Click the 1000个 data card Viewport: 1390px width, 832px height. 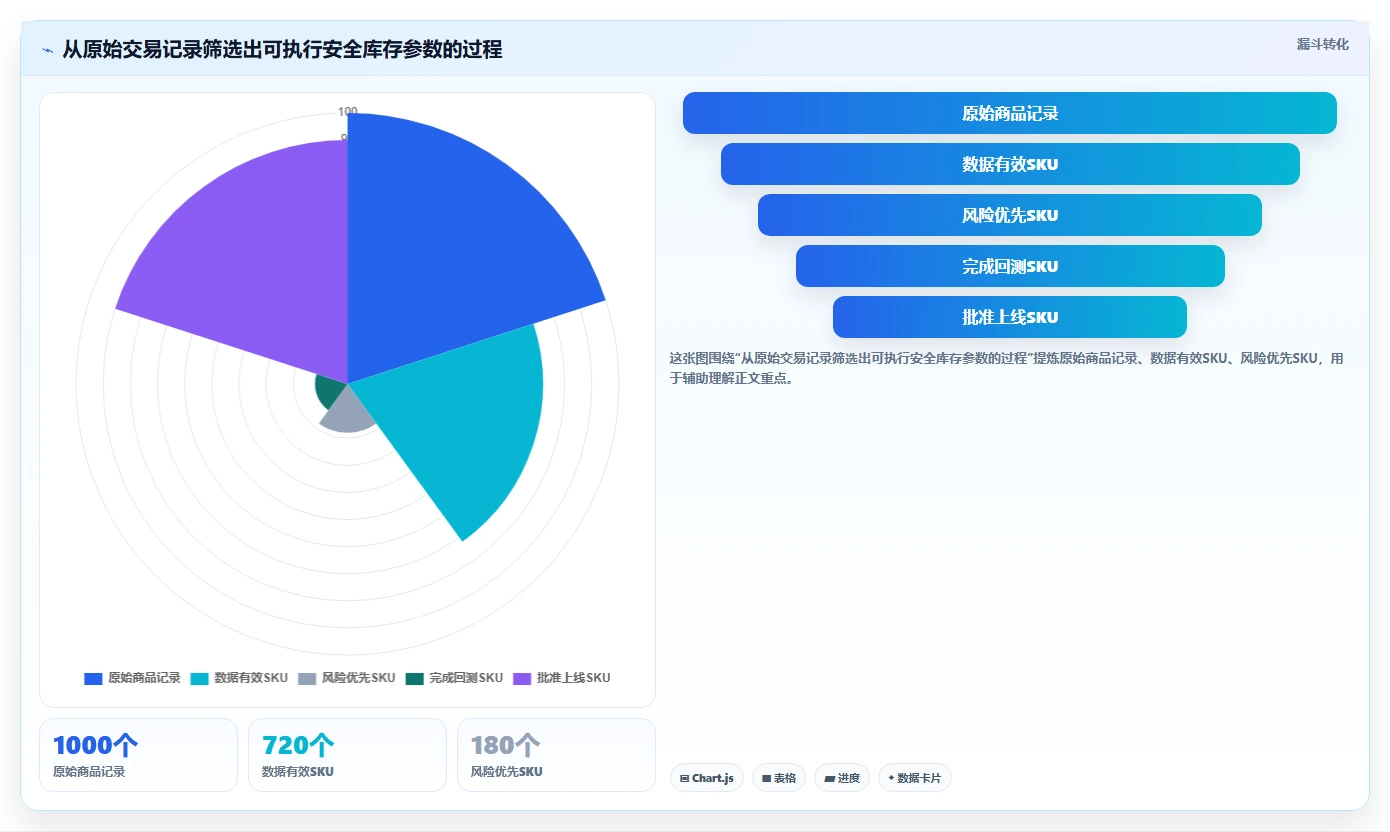point(138,755)
